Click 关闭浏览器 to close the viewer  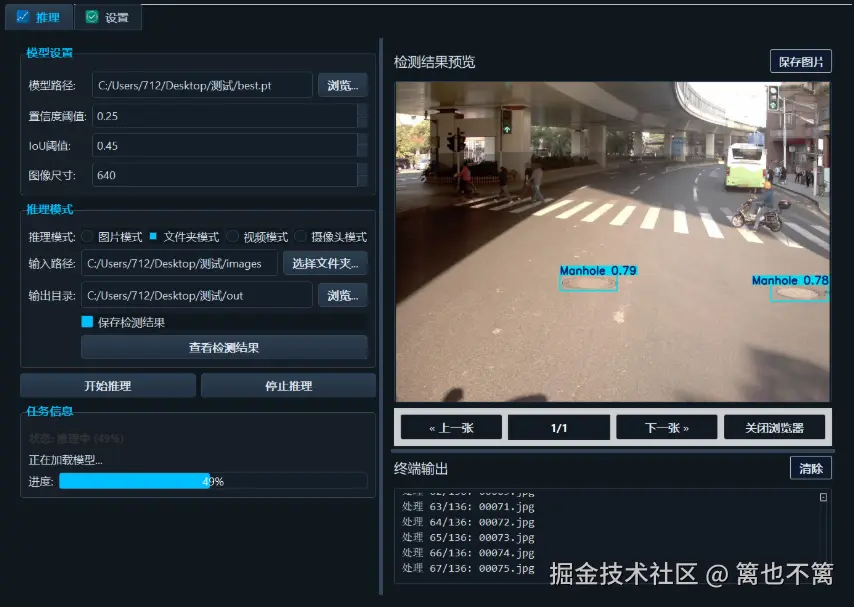(x=777, y=427)
